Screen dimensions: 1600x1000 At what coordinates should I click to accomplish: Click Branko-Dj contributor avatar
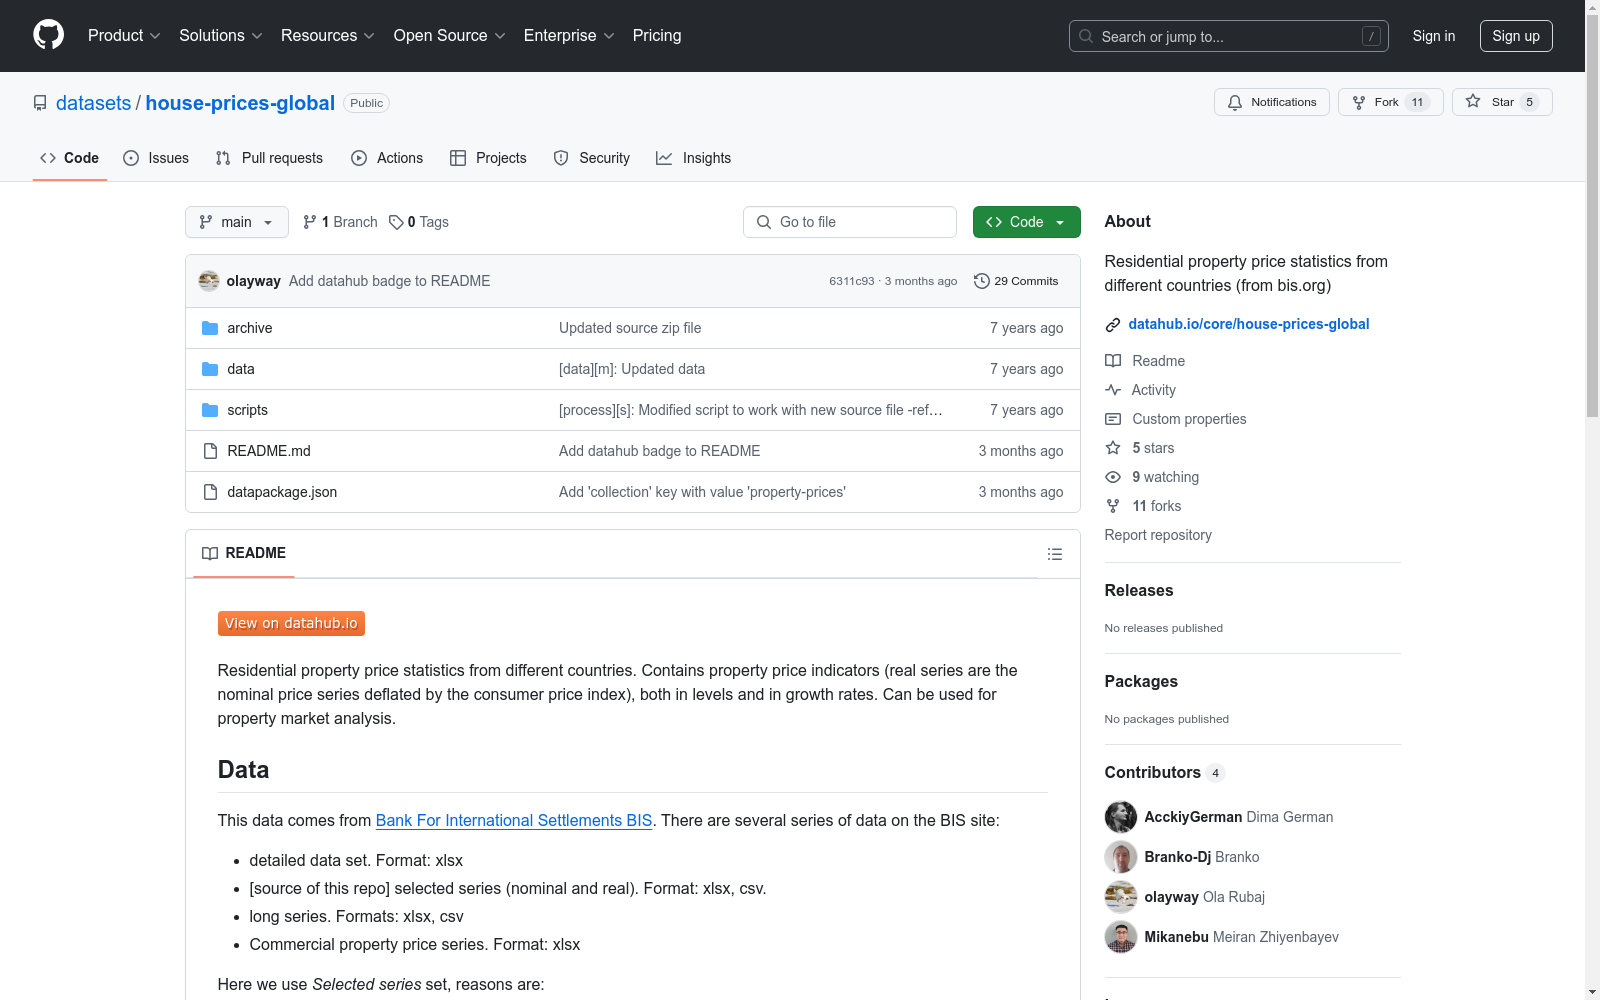point(1121,857)
